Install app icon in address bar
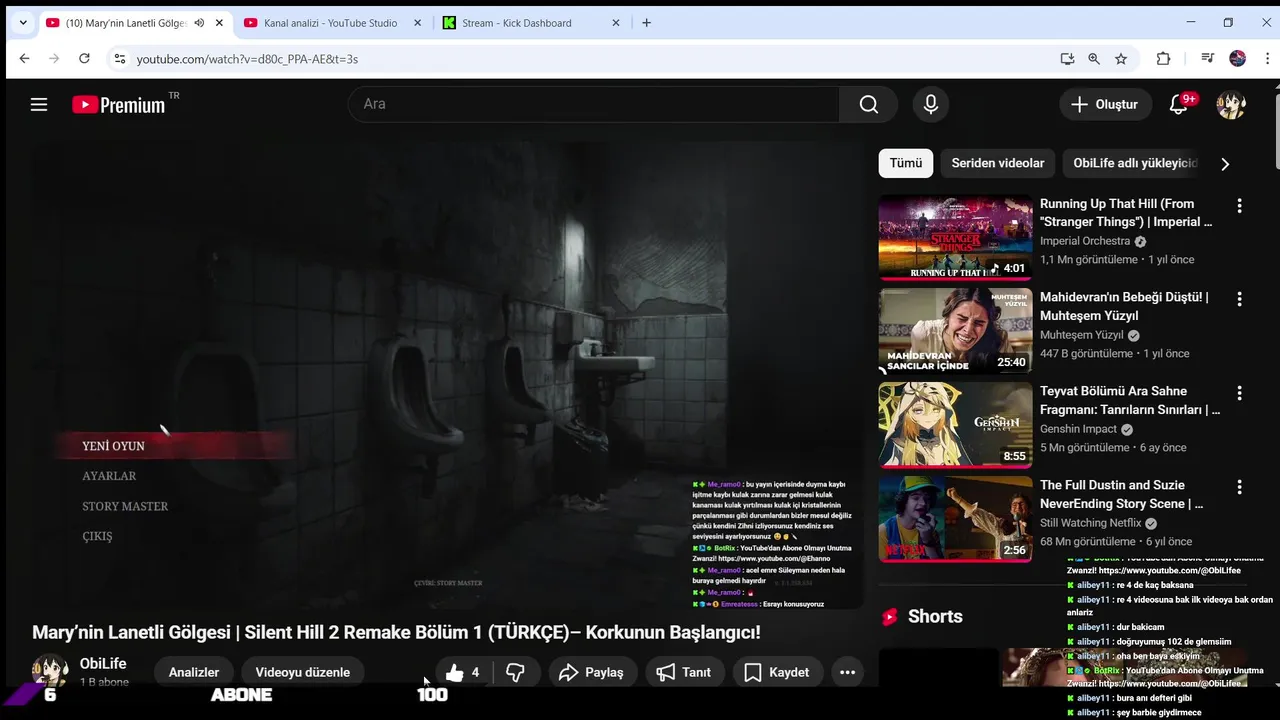Screen dimensions: 1280x720 [x=1067, y=59]
